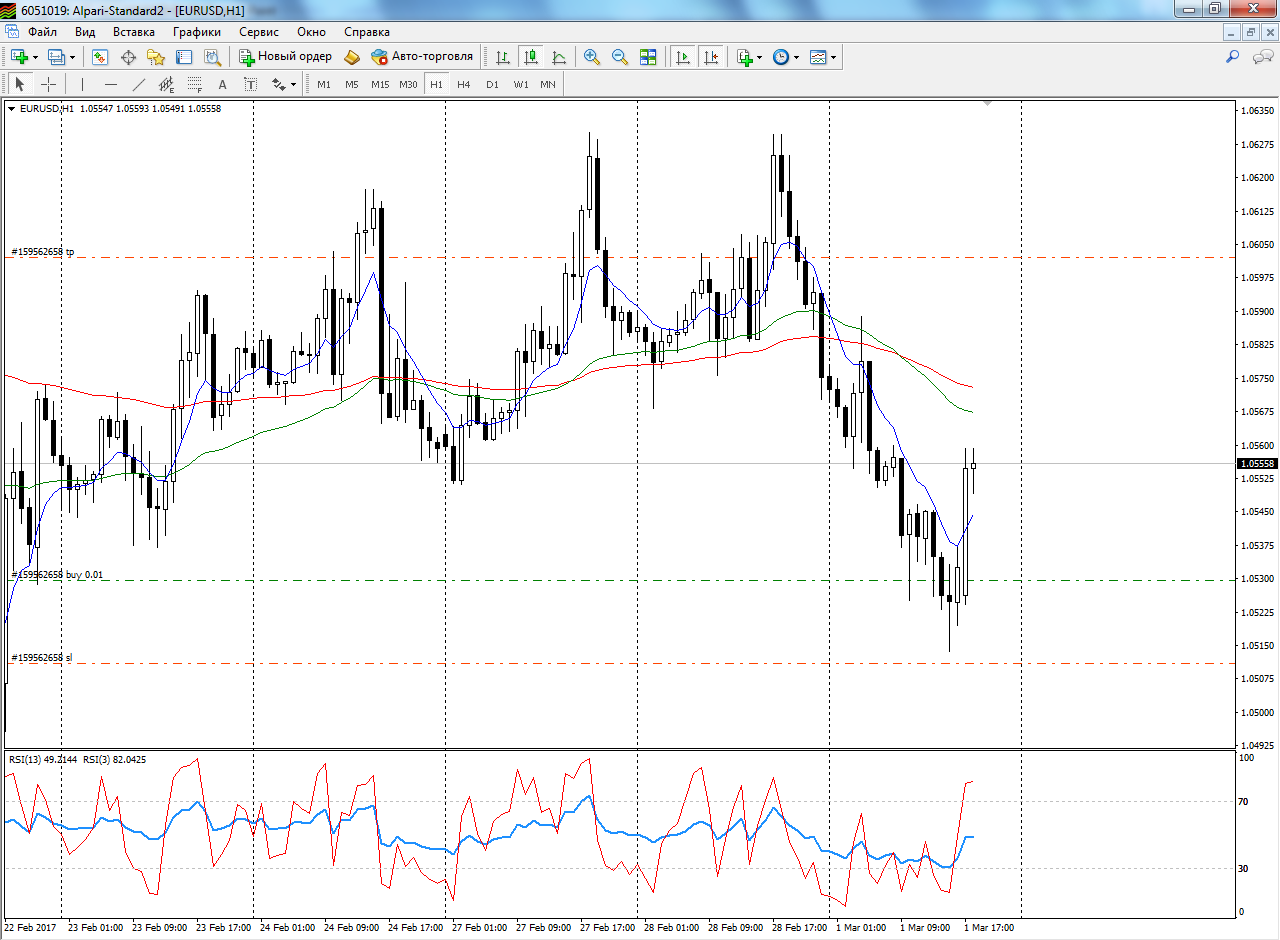This screenshot has width=1280, height=940.
Task: Click the EURUSD,H1 chart title label
Action: (47, 108)
